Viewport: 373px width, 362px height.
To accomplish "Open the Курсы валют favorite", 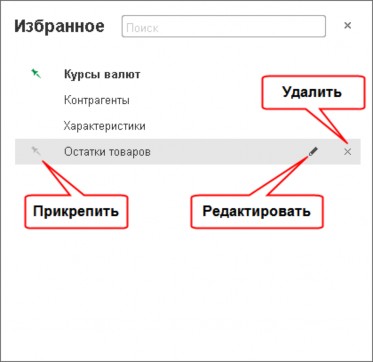I will [102, 74].
